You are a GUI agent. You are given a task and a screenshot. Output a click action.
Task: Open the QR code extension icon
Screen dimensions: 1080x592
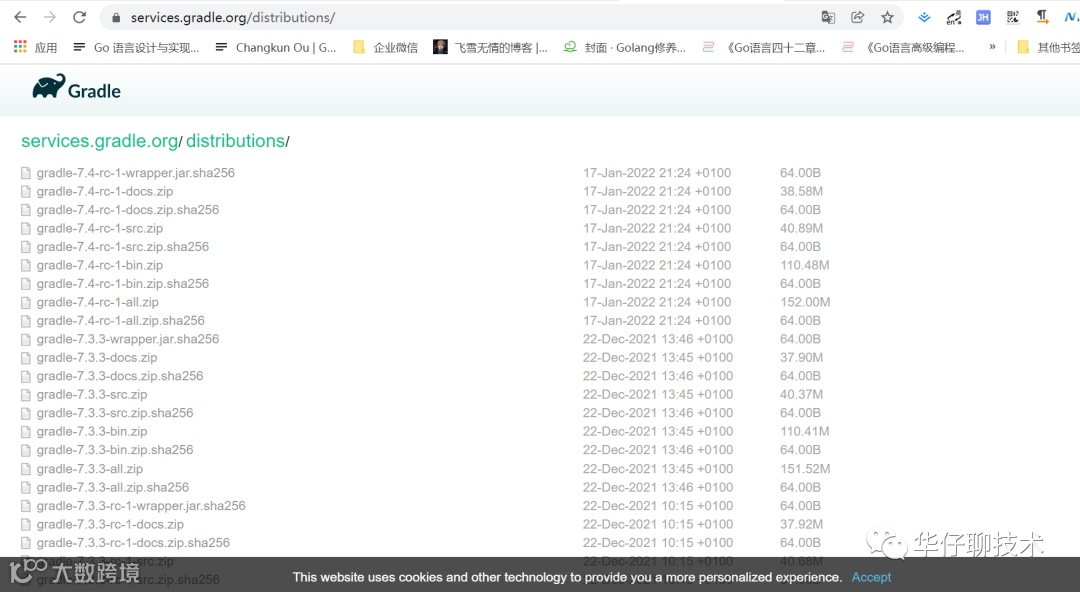pos(1012,17)
